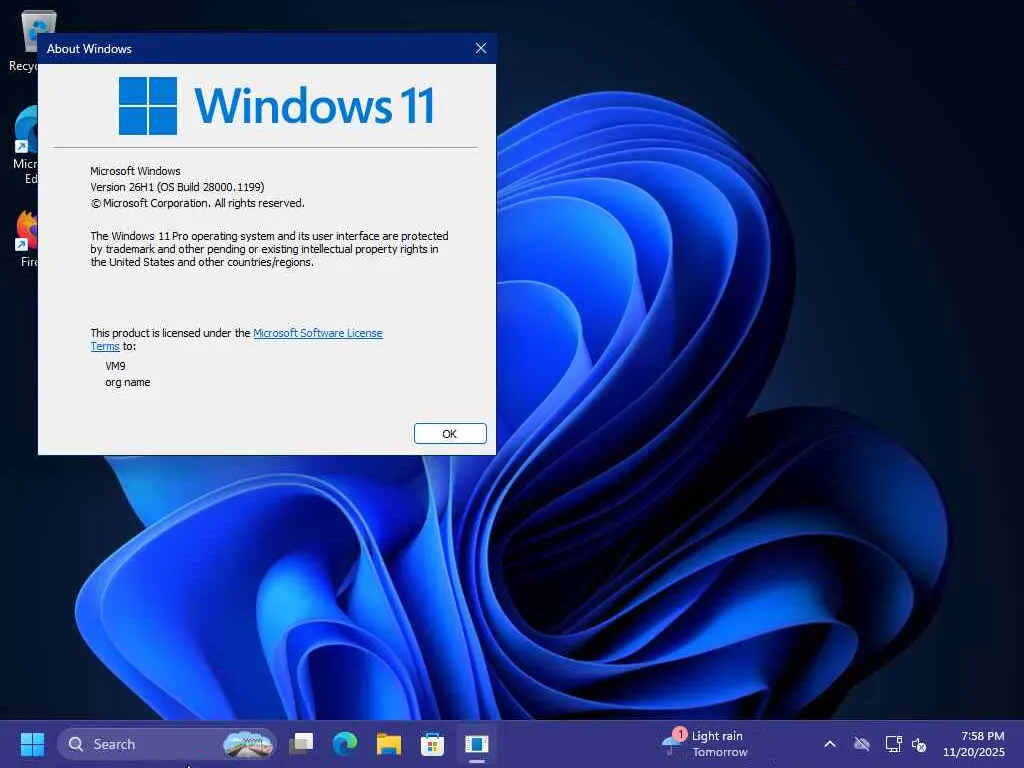Click OK in About Windows dialog
Screen dimensions: 1024x768
pyautogui.click(x=450, y=434)
